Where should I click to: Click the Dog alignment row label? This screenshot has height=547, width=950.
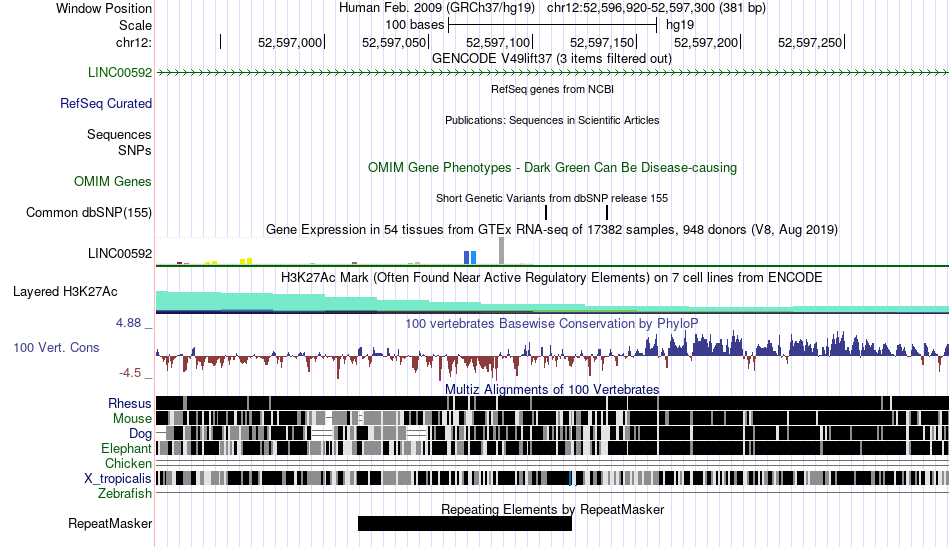click(x=141, y=434)
